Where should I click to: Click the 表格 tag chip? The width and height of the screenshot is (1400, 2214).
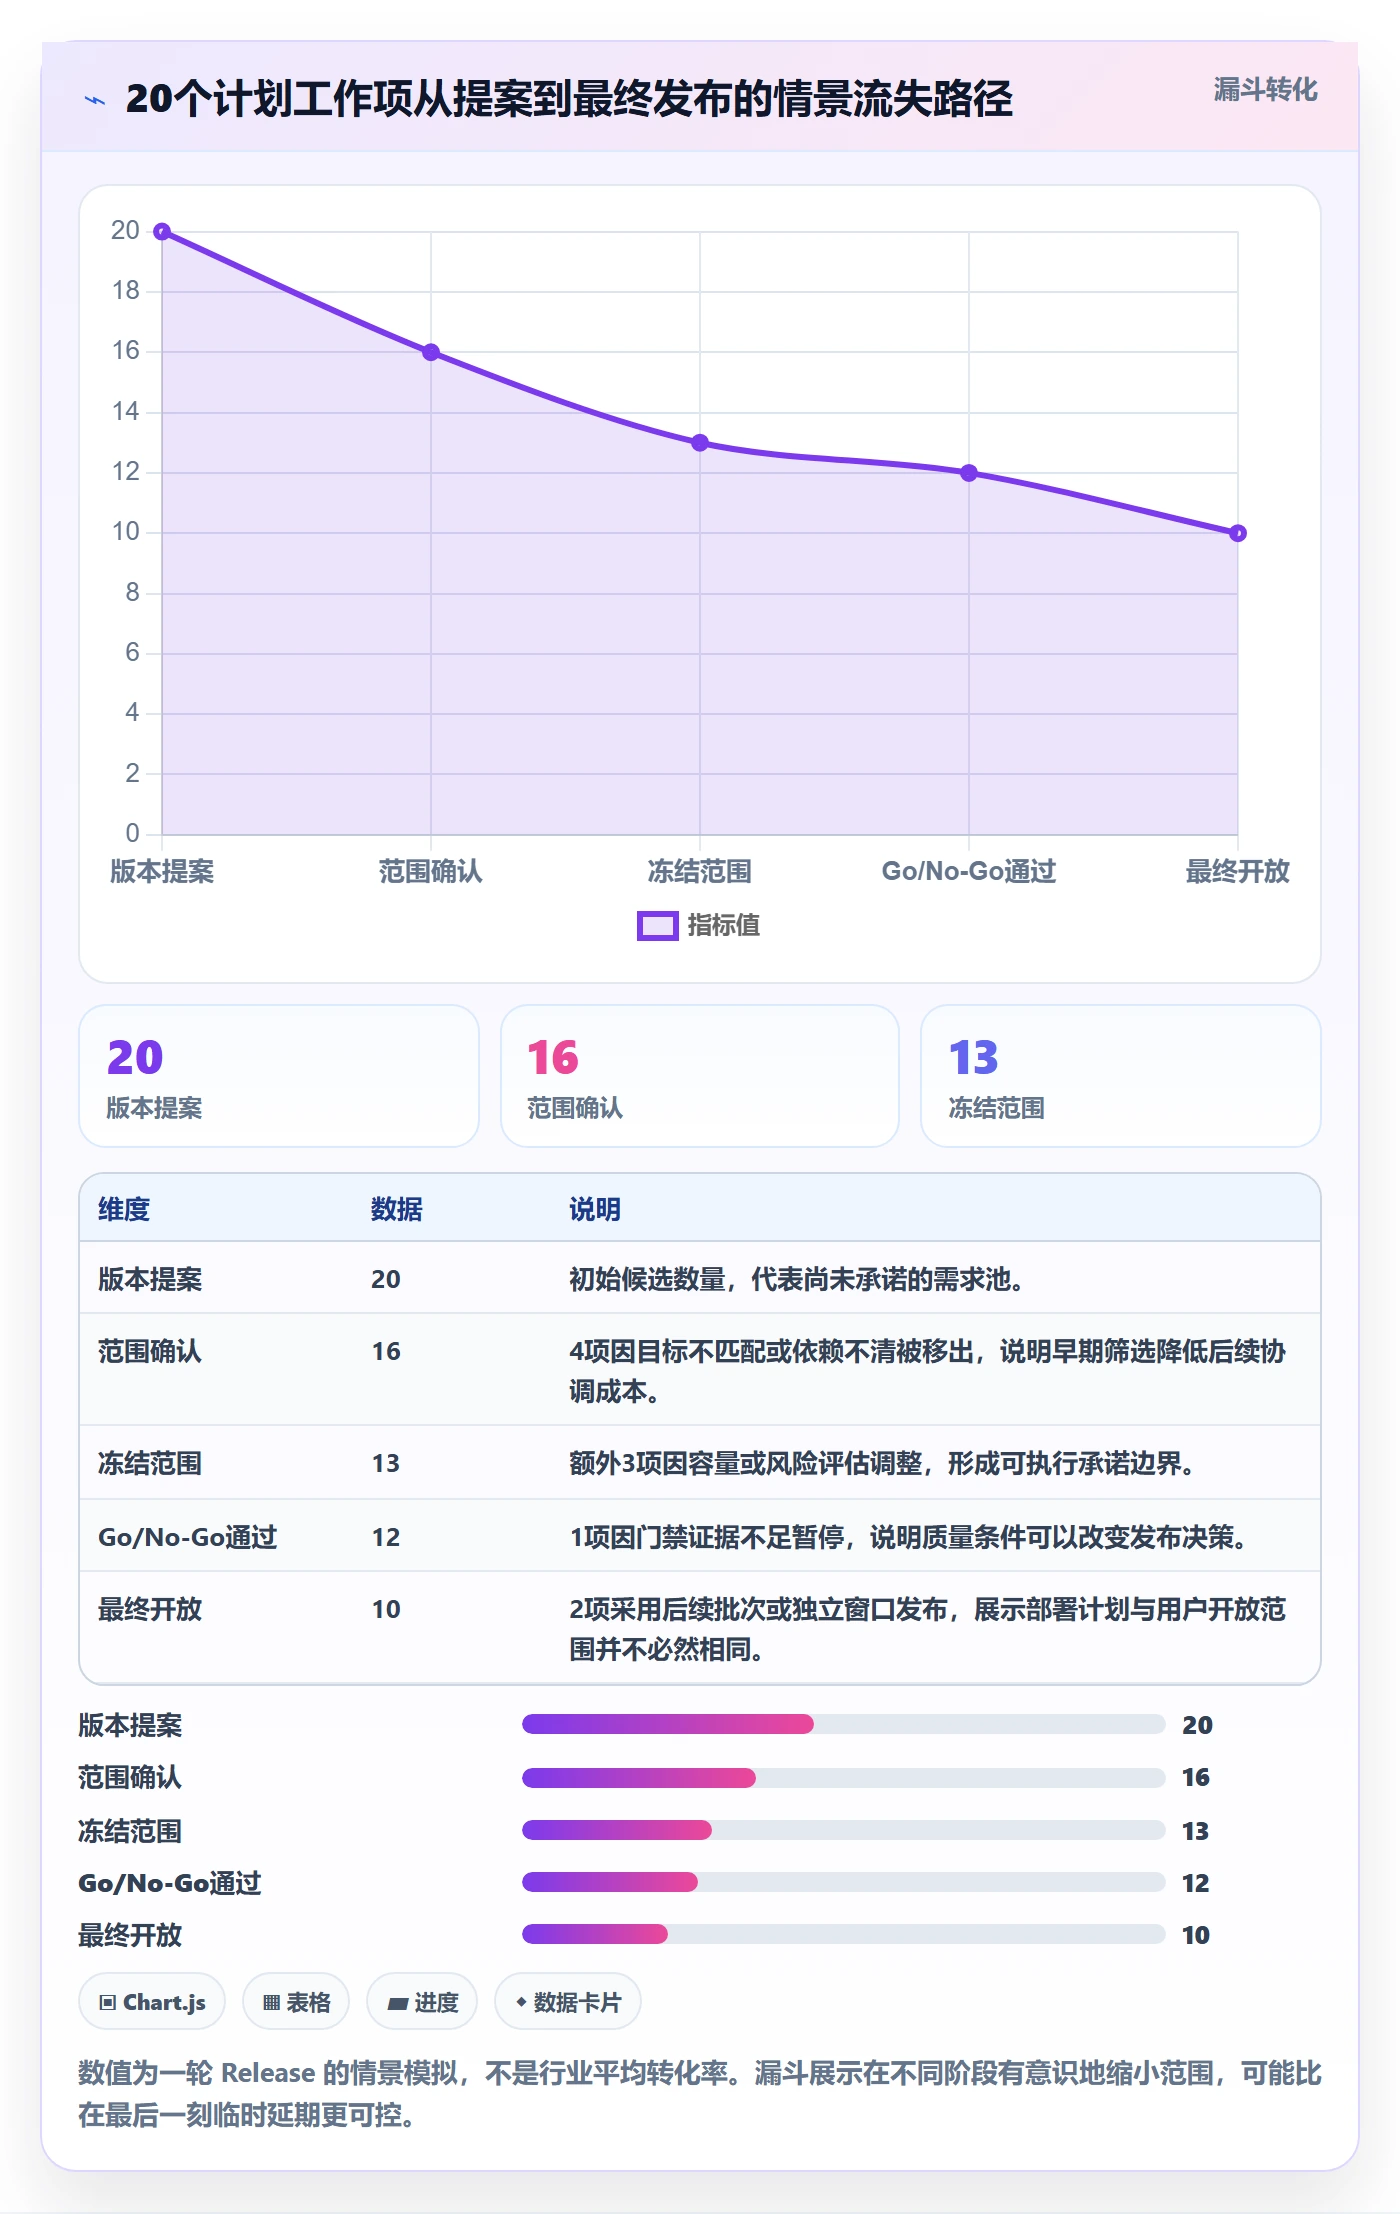pyautogui.click(x=296, y=2002)
